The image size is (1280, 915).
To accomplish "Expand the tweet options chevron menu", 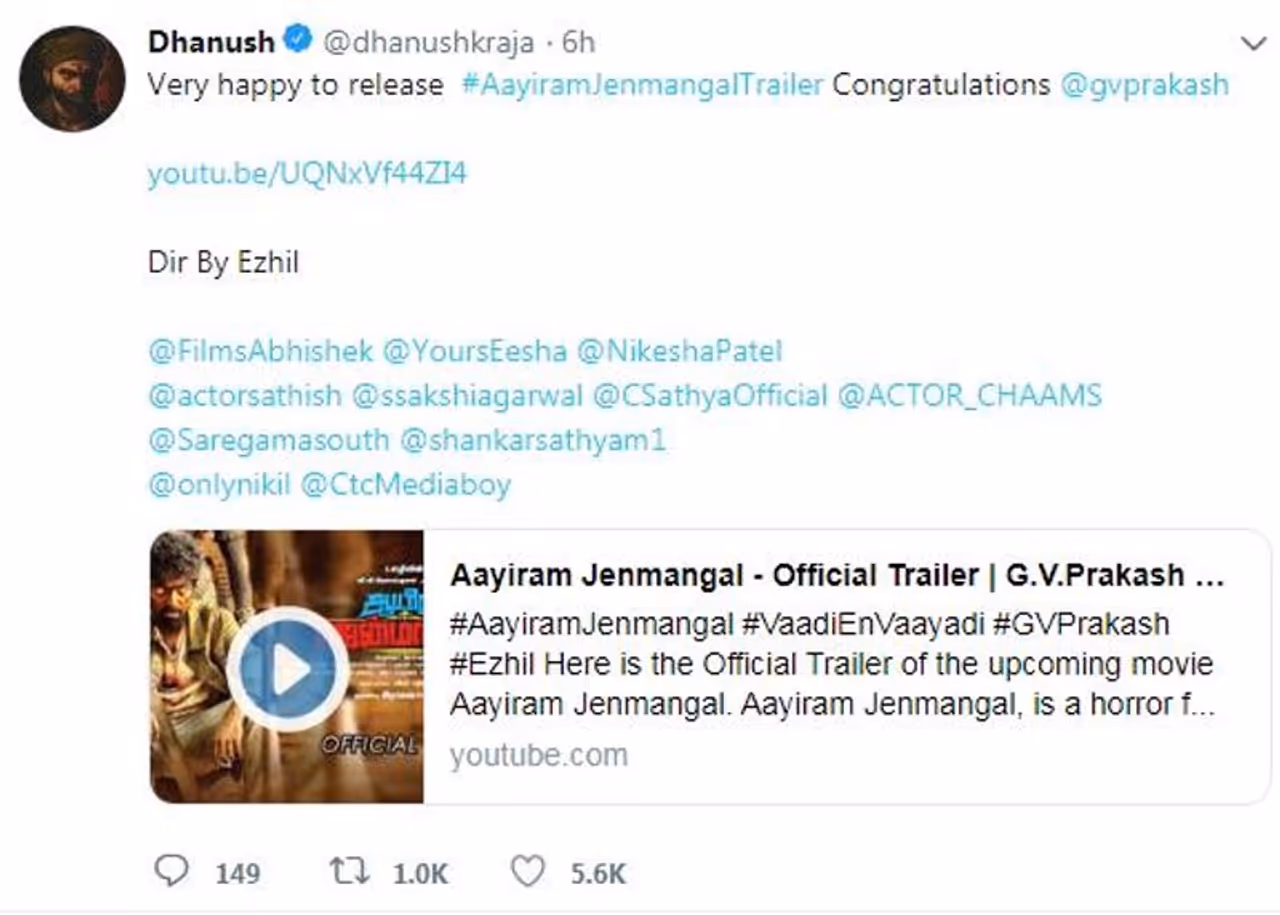I will [x=1252, y=43].
